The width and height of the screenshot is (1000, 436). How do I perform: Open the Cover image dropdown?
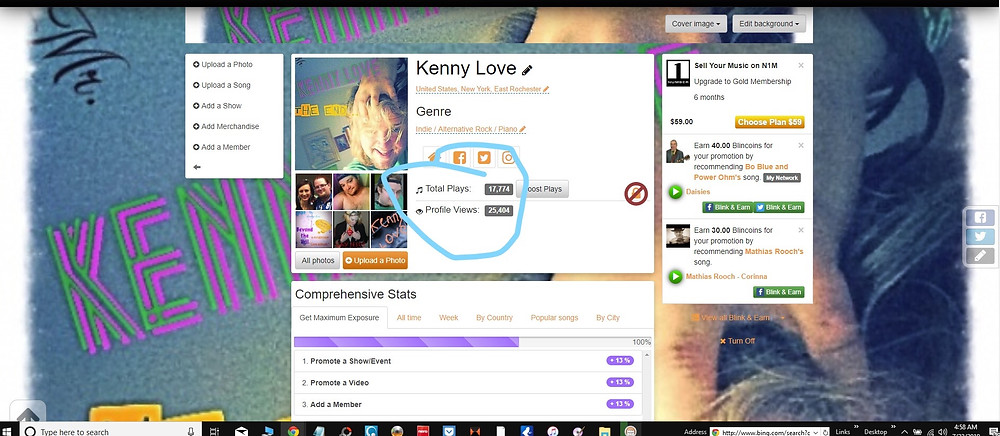(696, 24)
